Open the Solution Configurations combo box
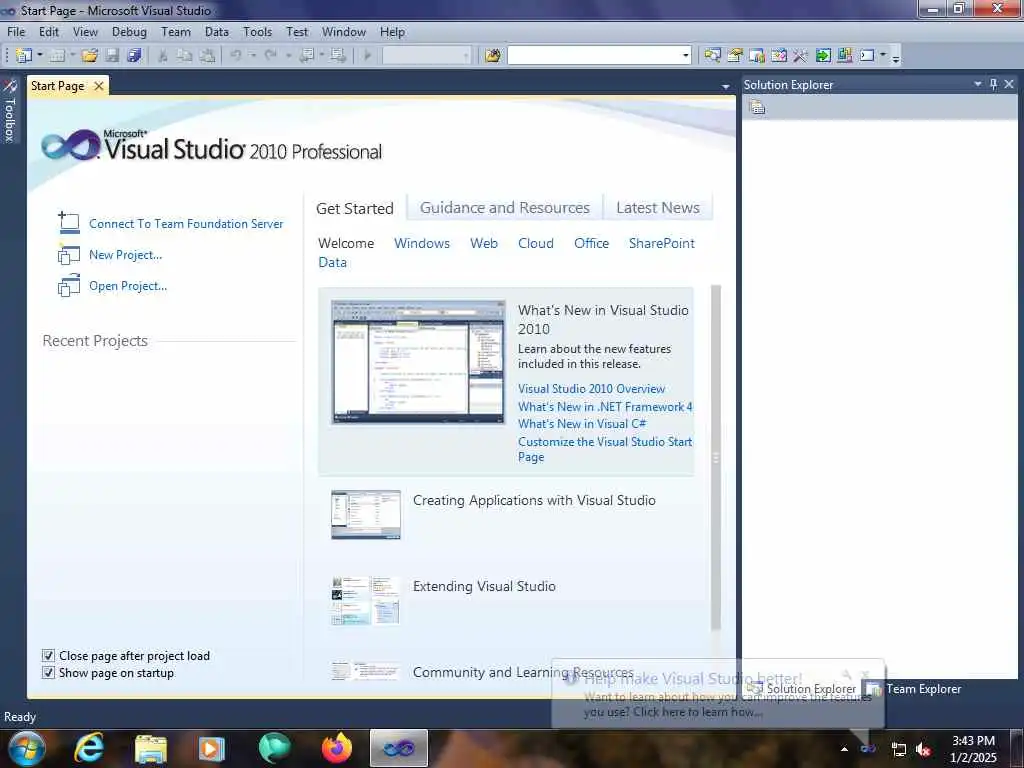The image size is (1024, 768). [426, 56]
